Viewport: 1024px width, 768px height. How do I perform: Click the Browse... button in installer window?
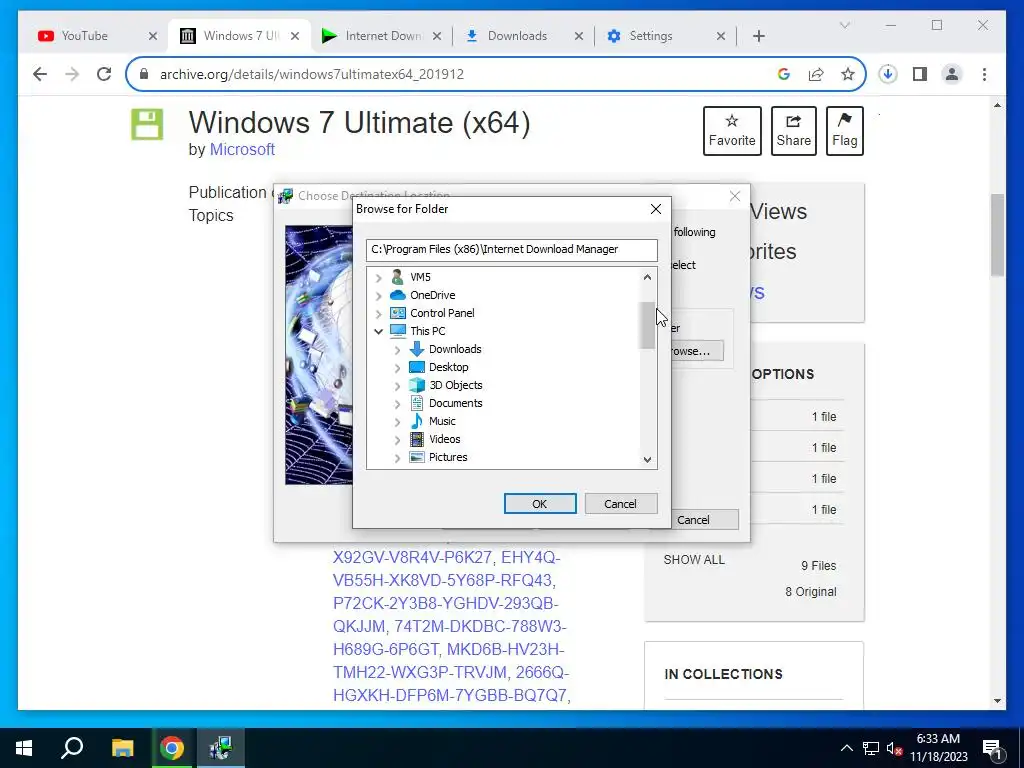697,351
